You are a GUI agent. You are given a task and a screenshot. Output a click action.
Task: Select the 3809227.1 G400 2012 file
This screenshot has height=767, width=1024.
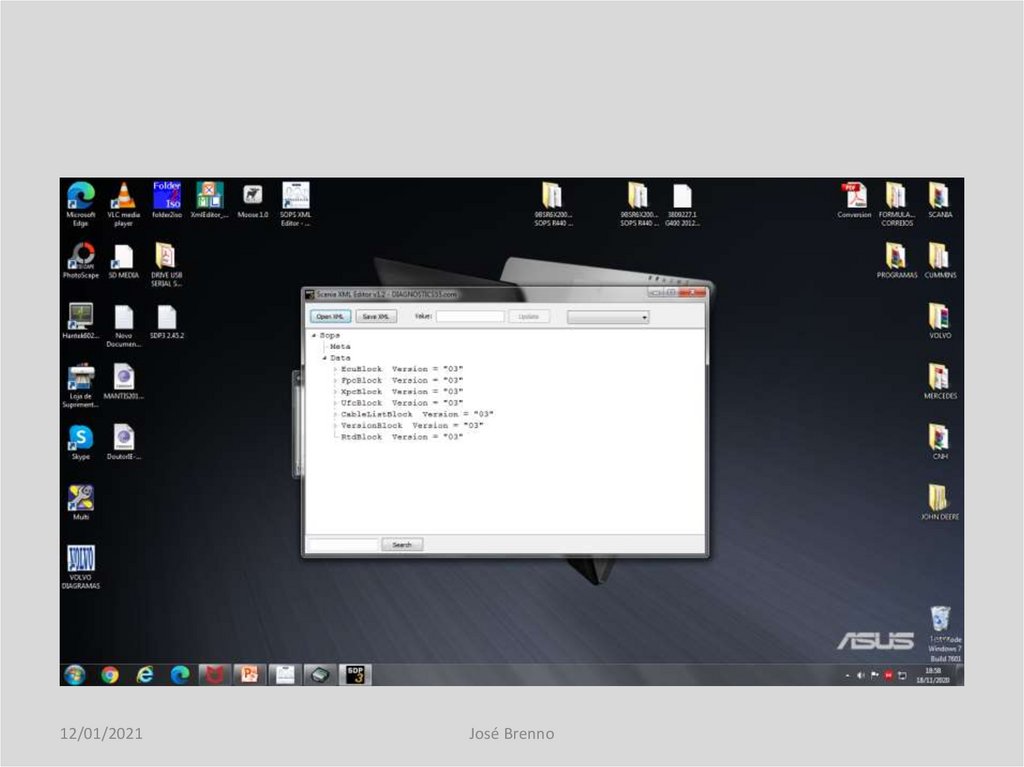[682, 205]
